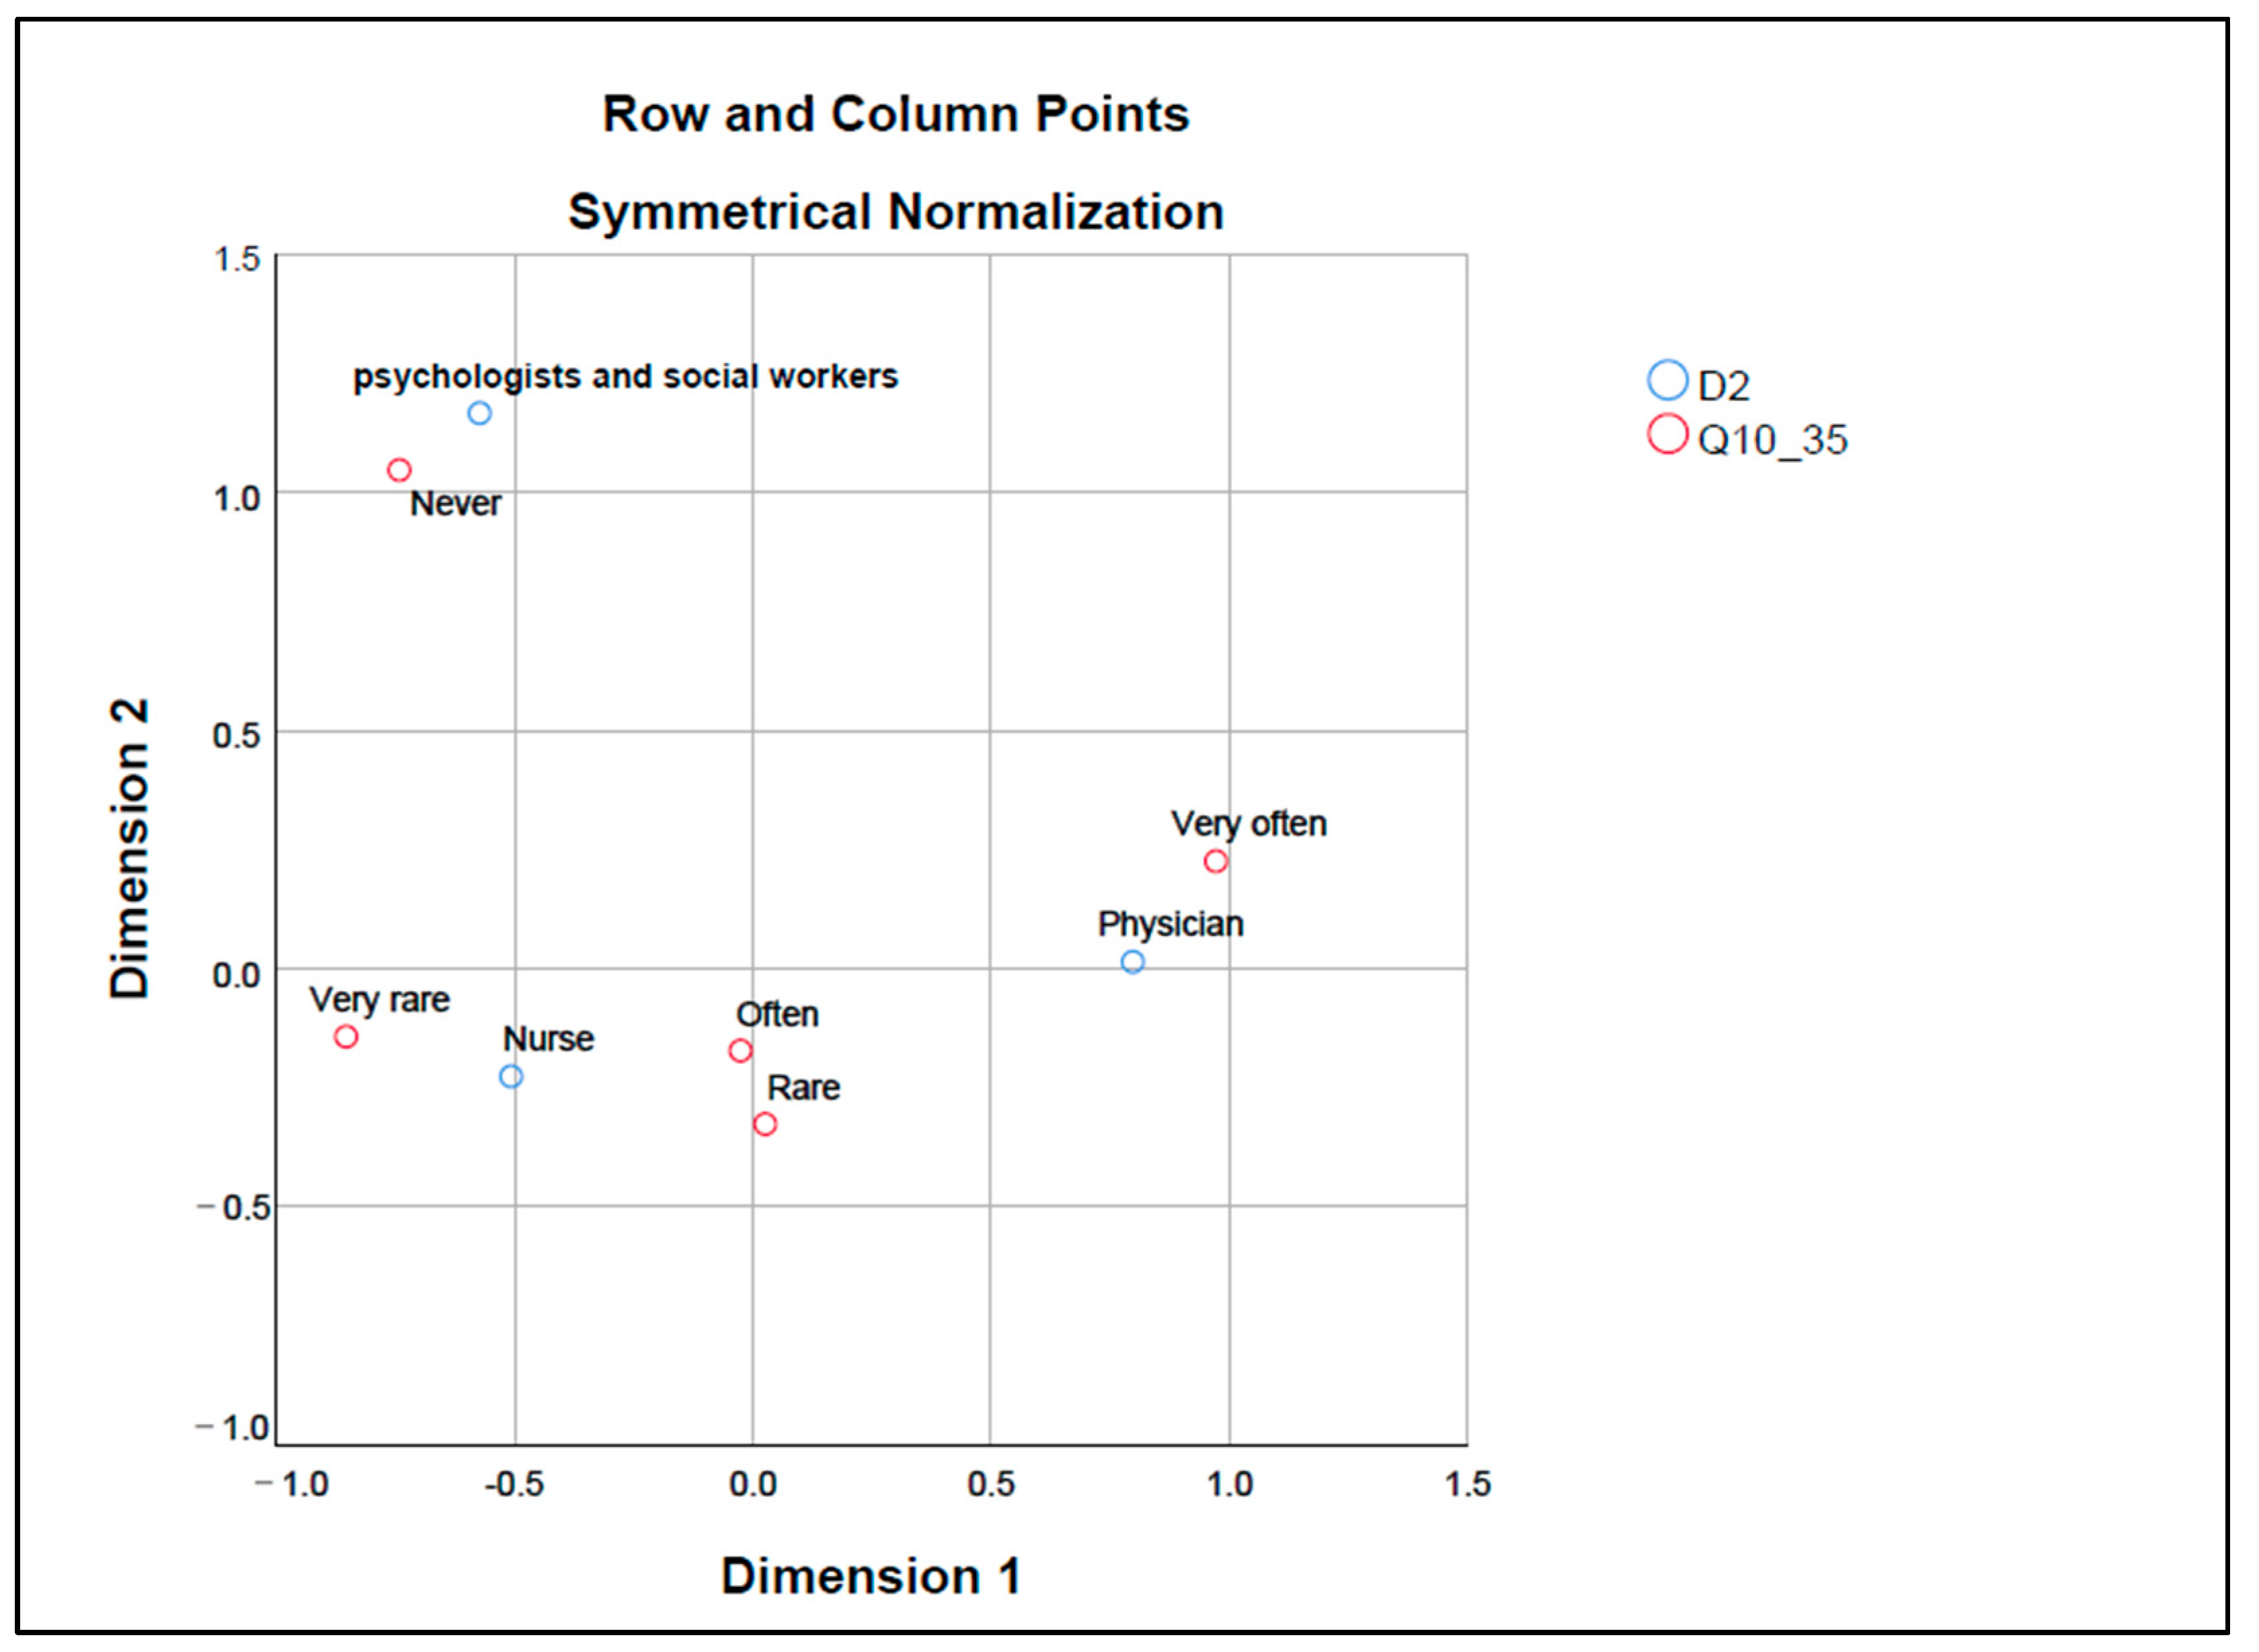Viewport: 2259px width, 1652px height.
Task: Click the red Never data point
Action: tap(399, 470)
